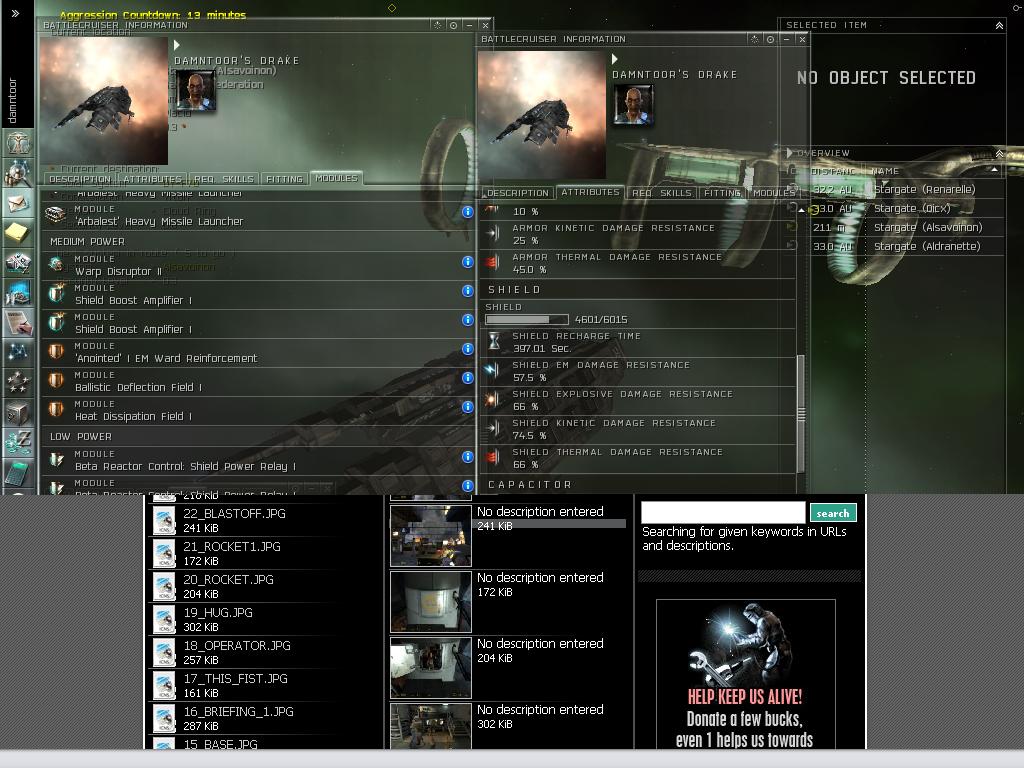Screen dimensions: 1024x768
Task: Click the Shield Explosive Damage Resistance icon
Action: tap(494, 400)
